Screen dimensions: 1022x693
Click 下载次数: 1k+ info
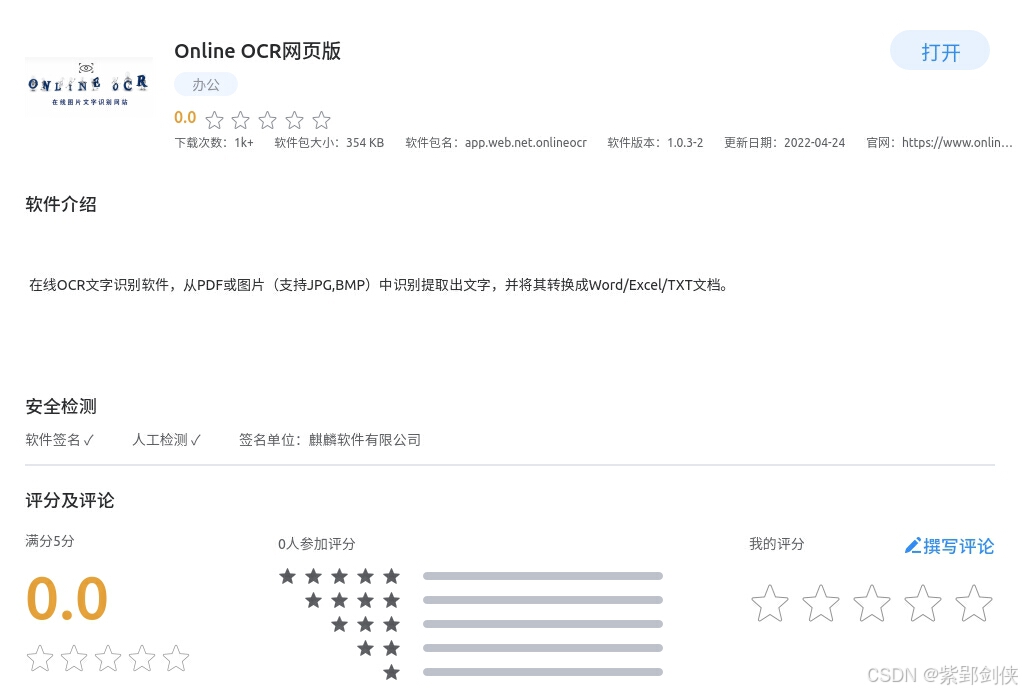pyautogui.click(x=214, y=142)
